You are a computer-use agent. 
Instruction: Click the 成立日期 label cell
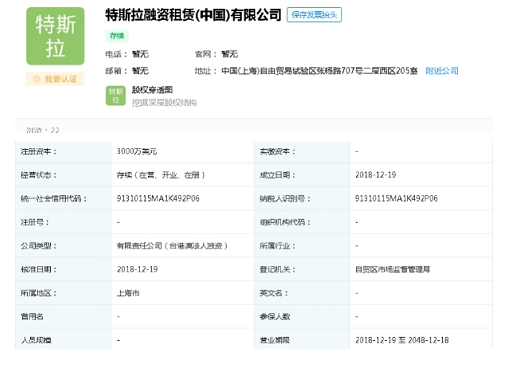pyautogui.click(x=302, y=175)
